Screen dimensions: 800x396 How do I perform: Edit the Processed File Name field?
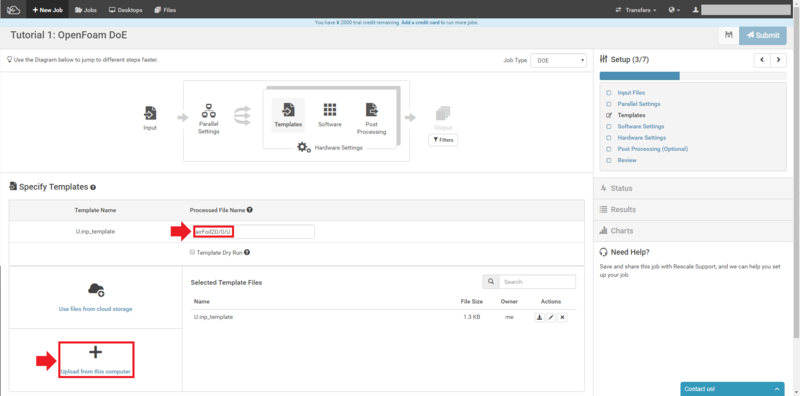[253, 232]
